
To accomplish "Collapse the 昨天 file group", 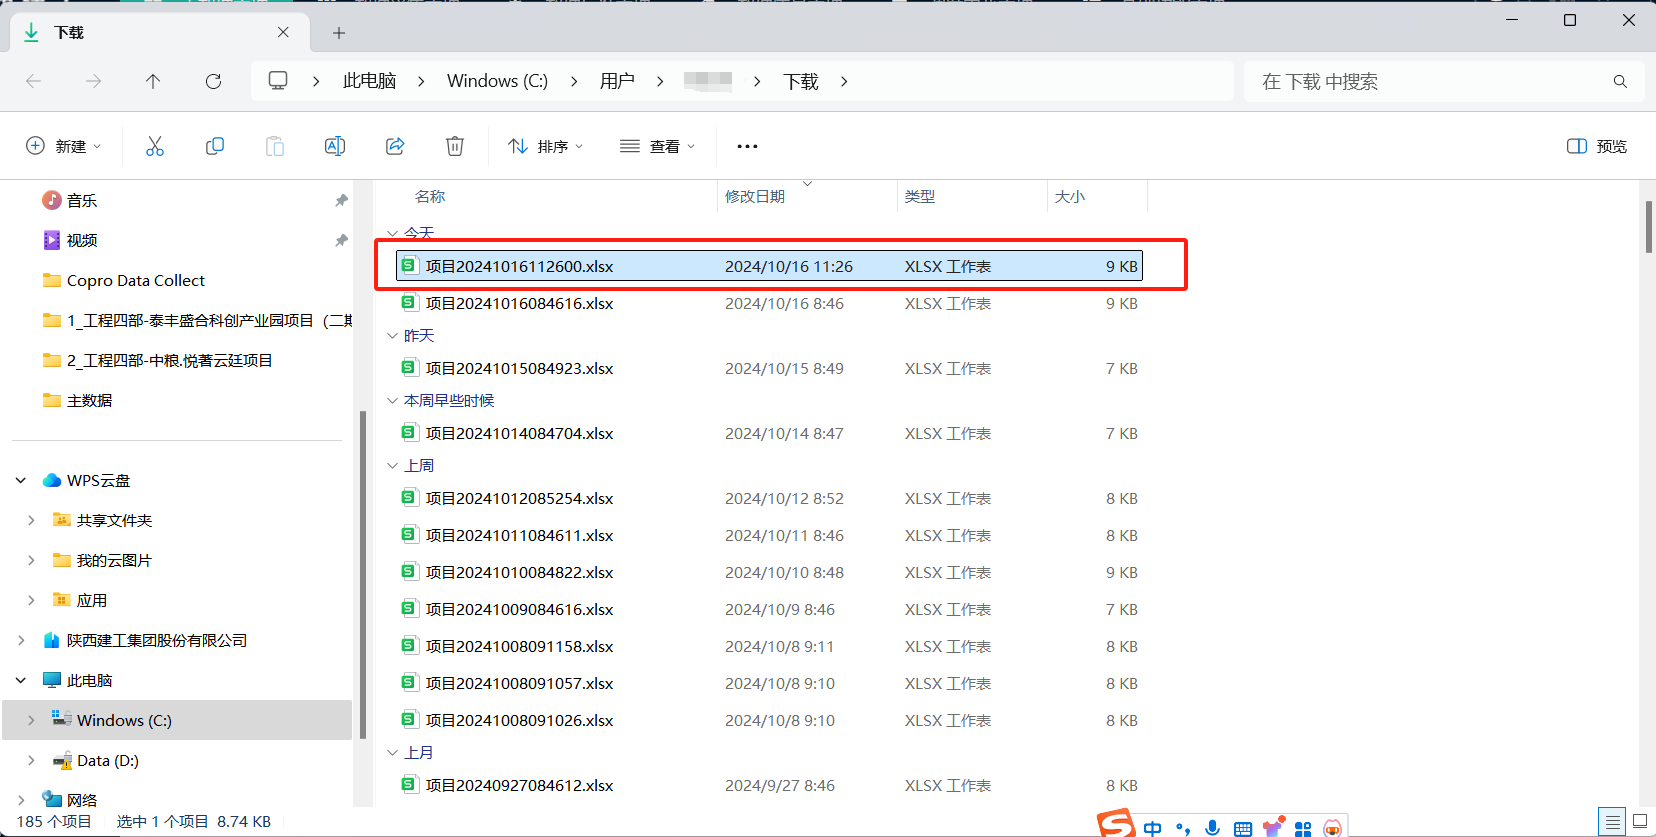I will (x=393, y=336).
